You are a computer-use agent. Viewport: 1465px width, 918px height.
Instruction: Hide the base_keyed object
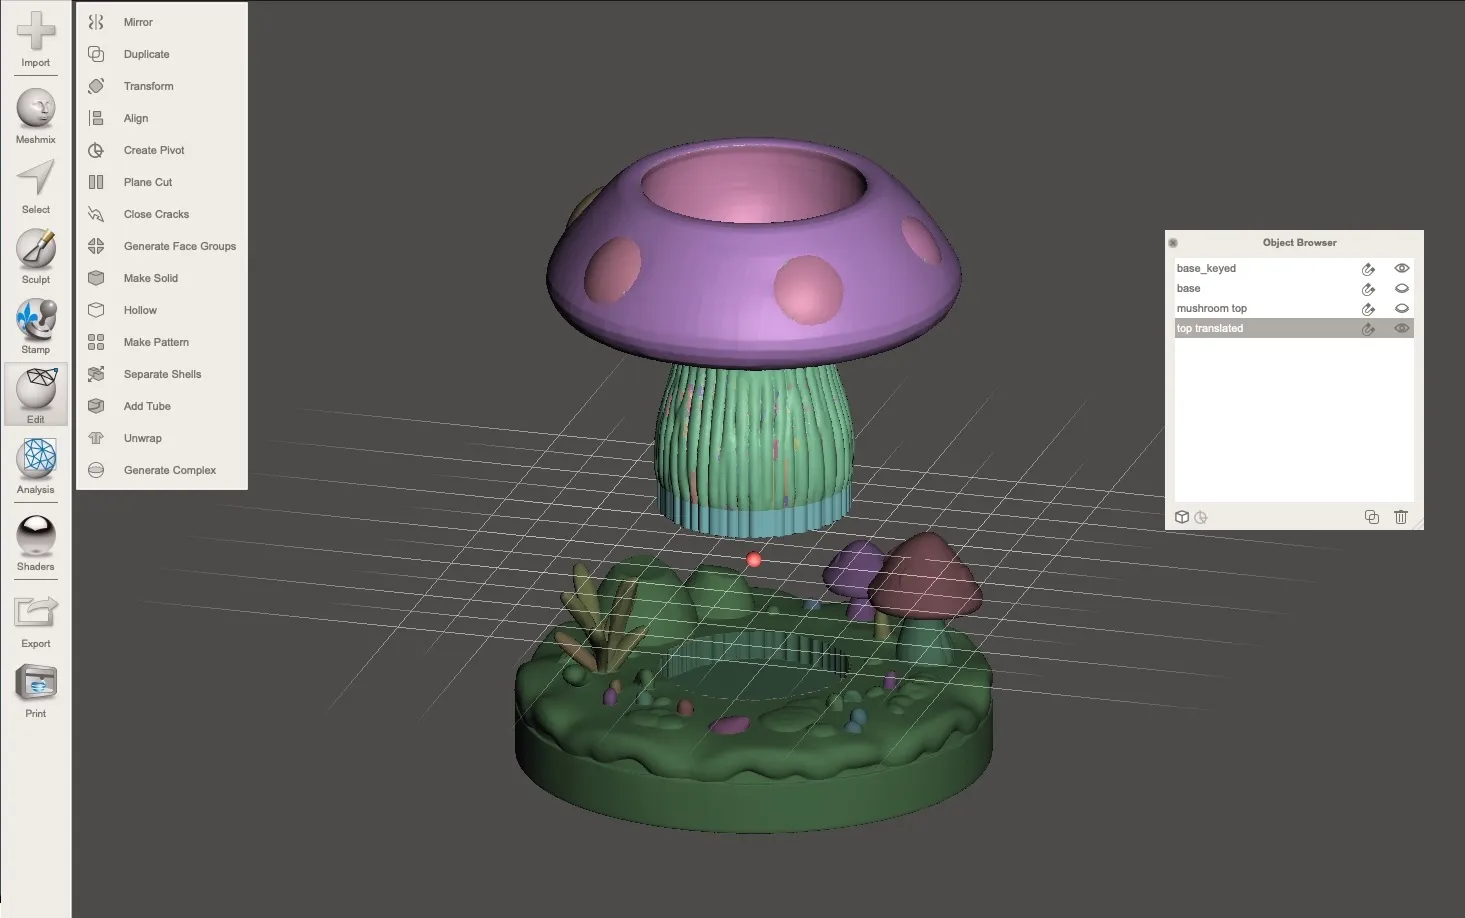[1401, 268]
